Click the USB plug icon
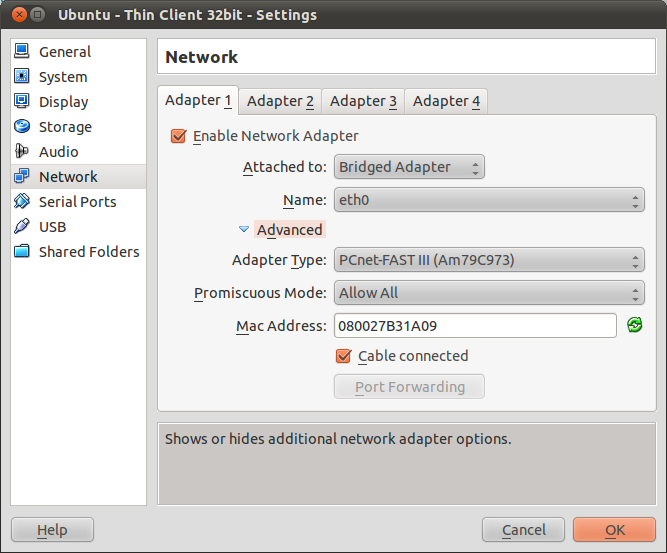This screenshot has width=667, height=553. pyautogui.click(x=22, y=226)
